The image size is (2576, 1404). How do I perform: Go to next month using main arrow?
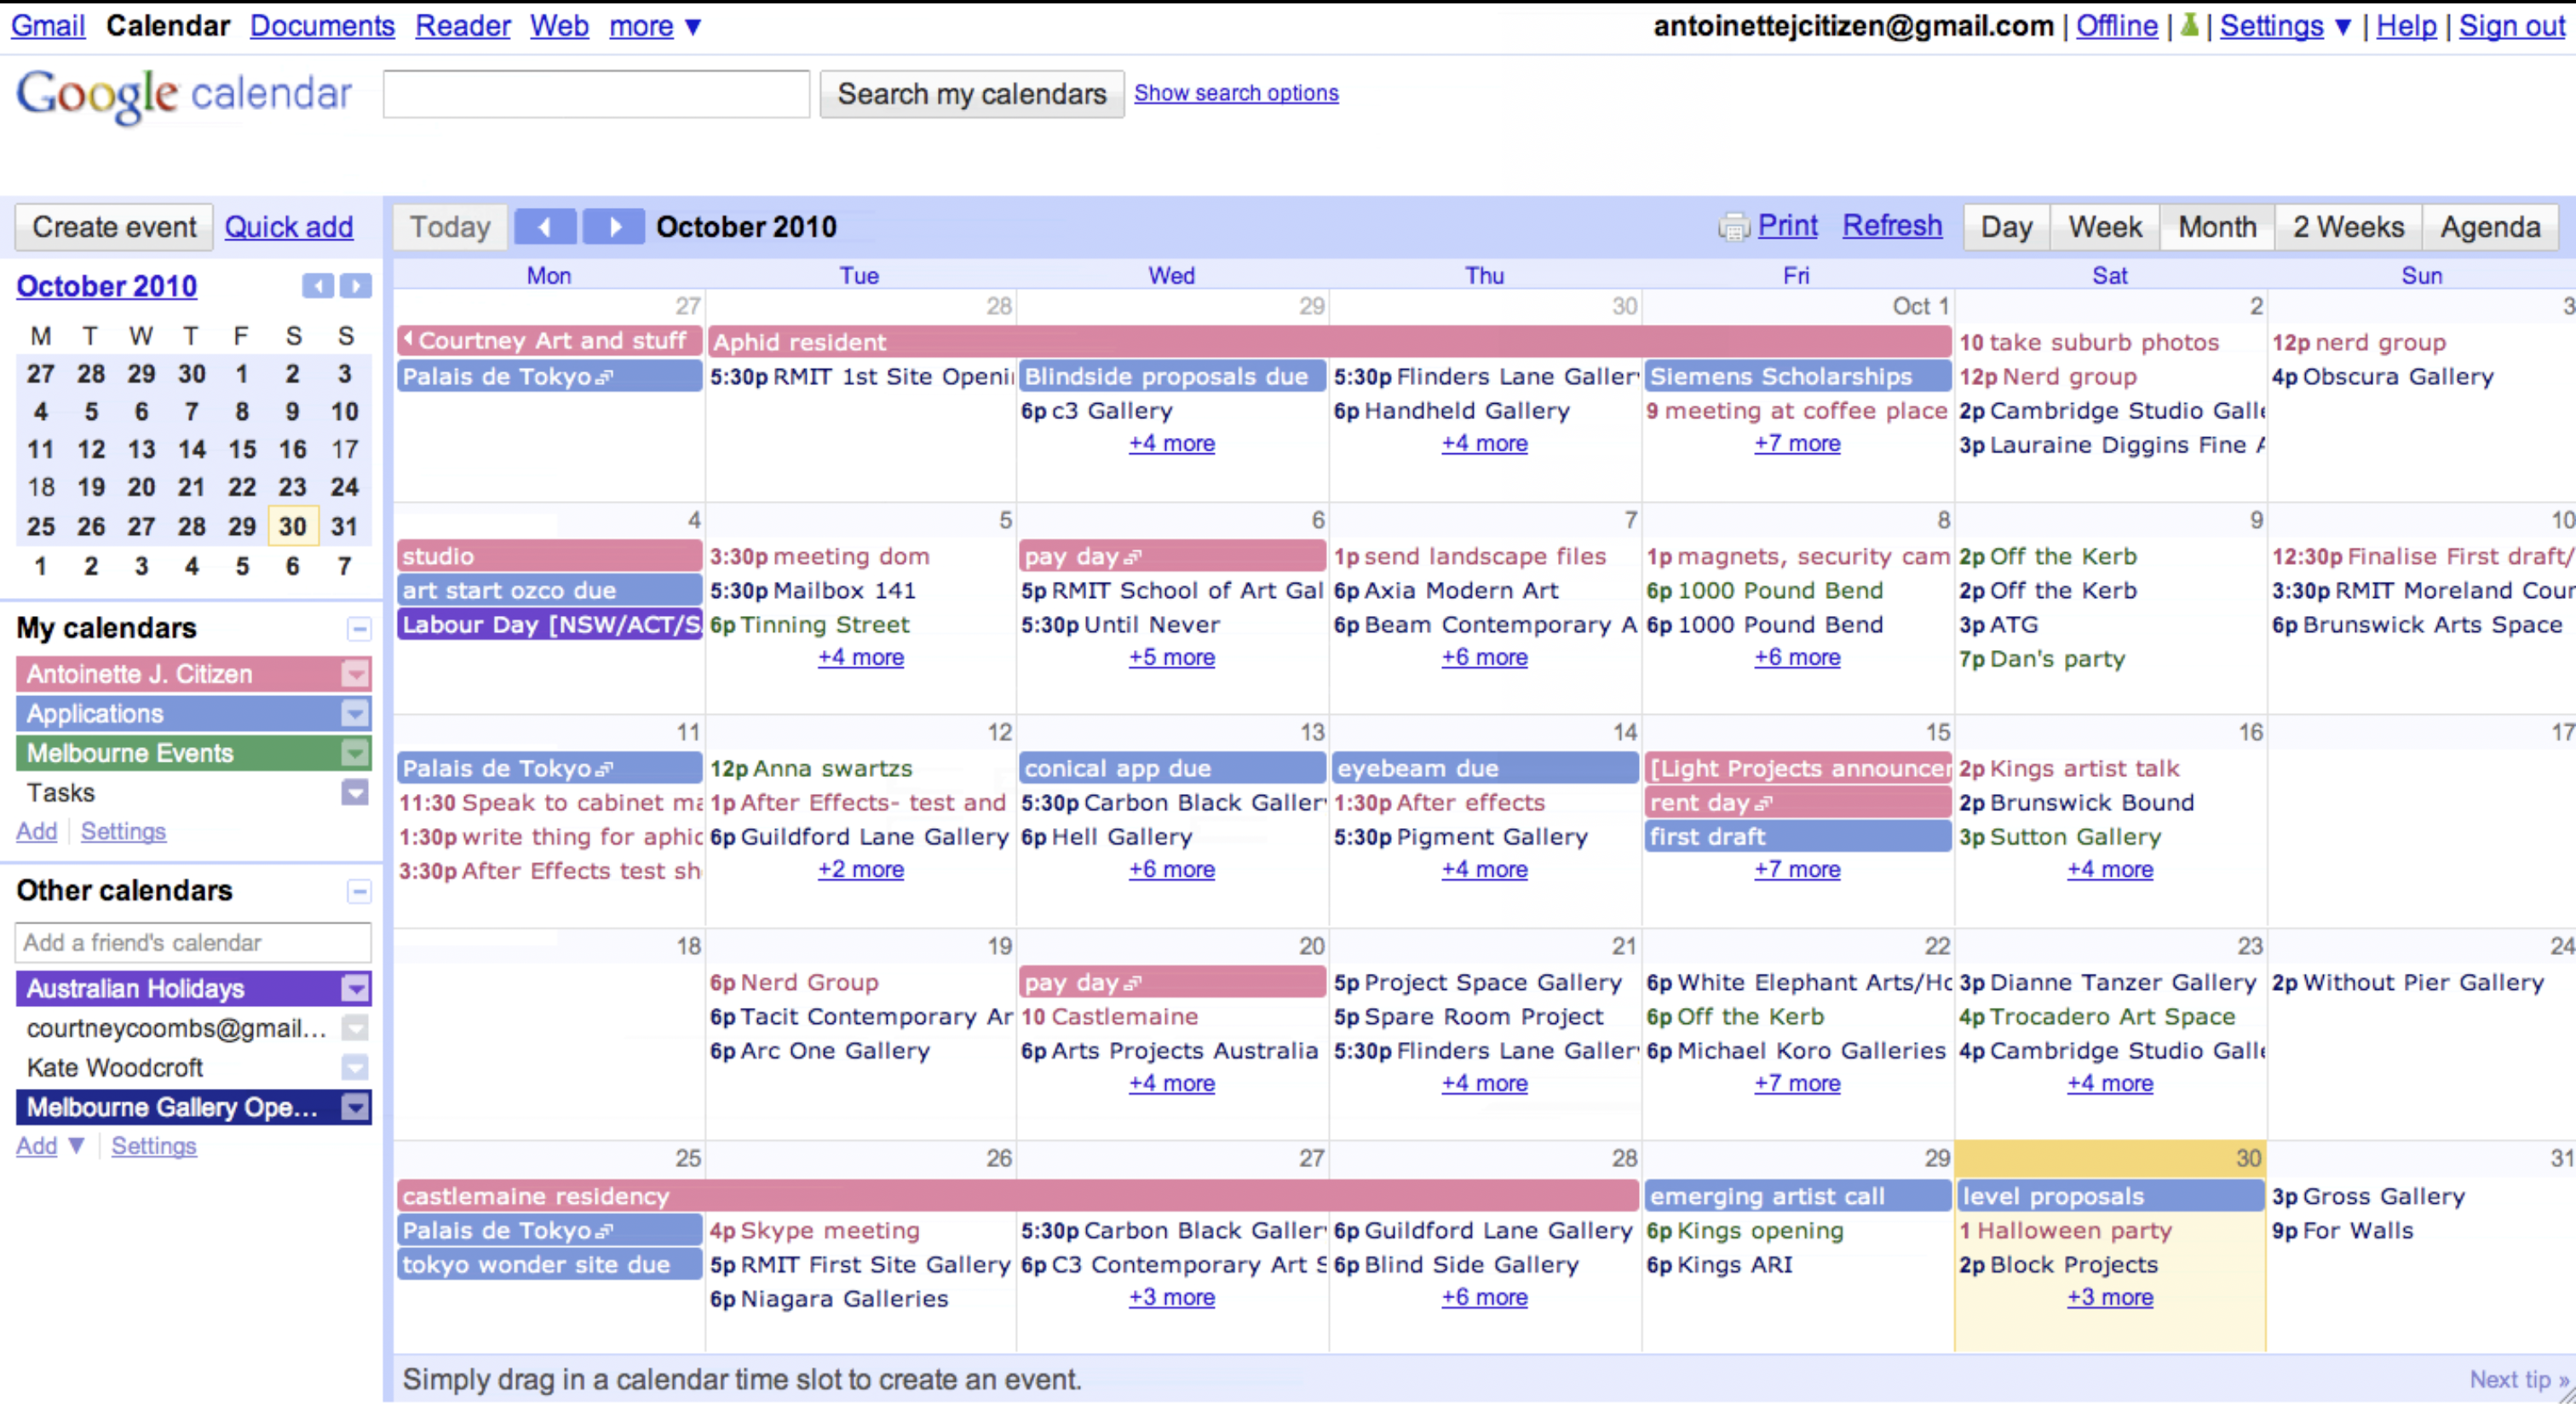[614, 227]
